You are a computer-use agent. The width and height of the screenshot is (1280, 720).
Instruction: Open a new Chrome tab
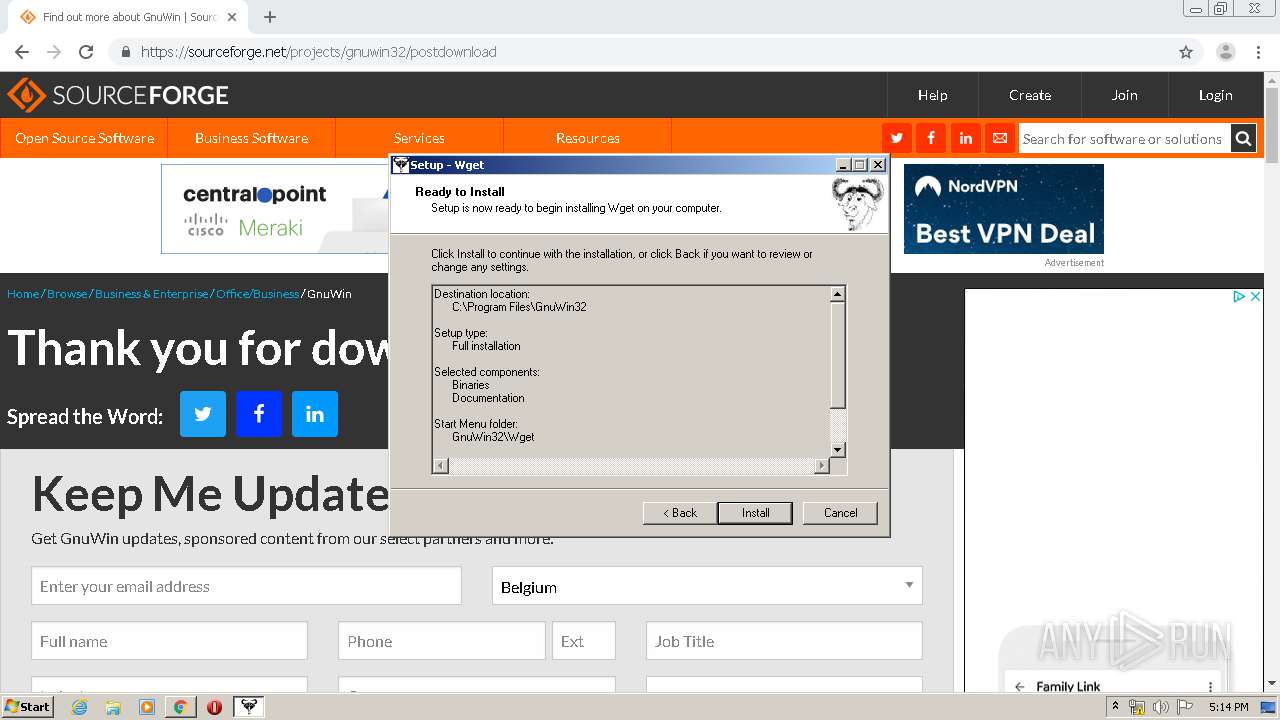269,17
